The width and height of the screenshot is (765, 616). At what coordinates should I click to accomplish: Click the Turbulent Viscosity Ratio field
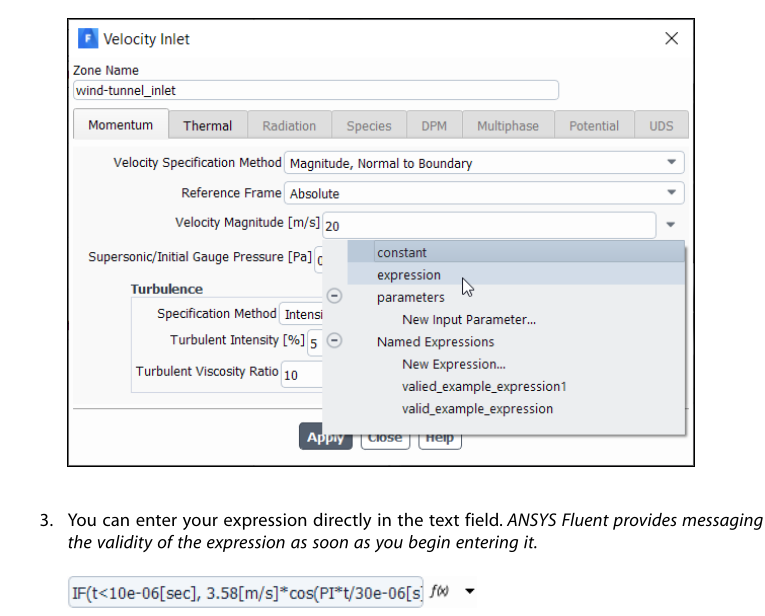click(302, 375)
